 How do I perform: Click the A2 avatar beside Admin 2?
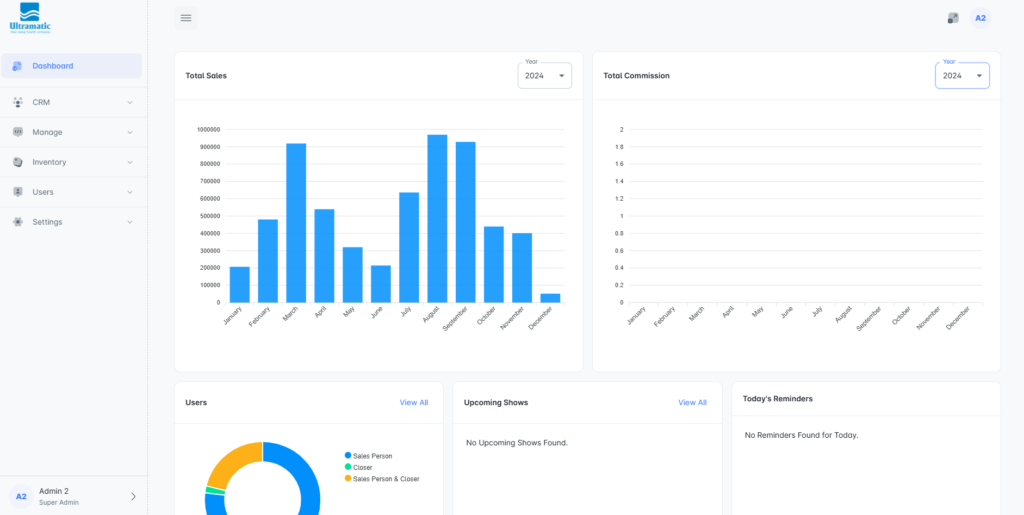(x=21, y=497)
